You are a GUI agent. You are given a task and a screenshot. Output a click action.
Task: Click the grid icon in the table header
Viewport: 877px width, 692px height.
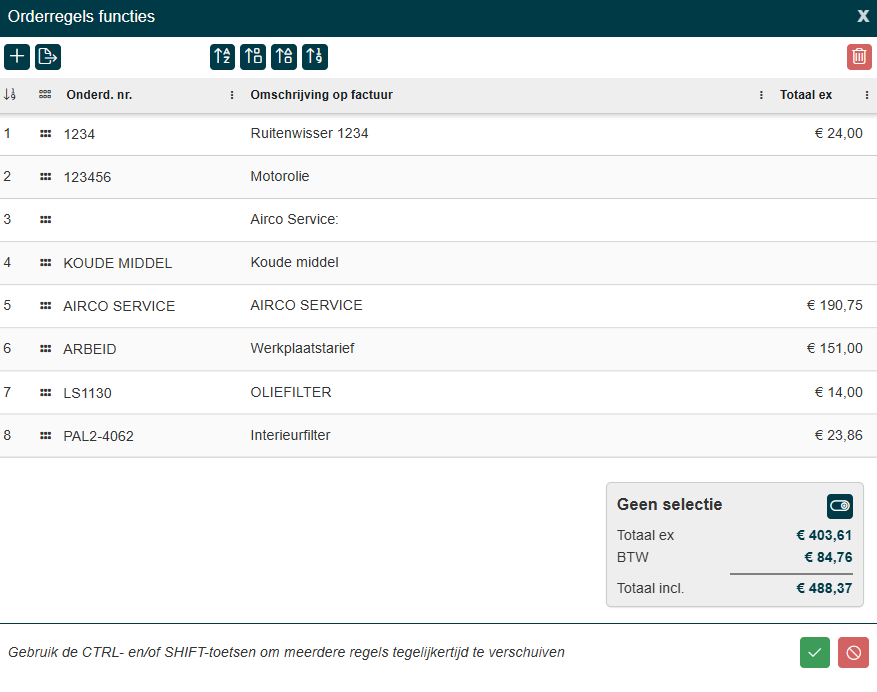[45, 95]
